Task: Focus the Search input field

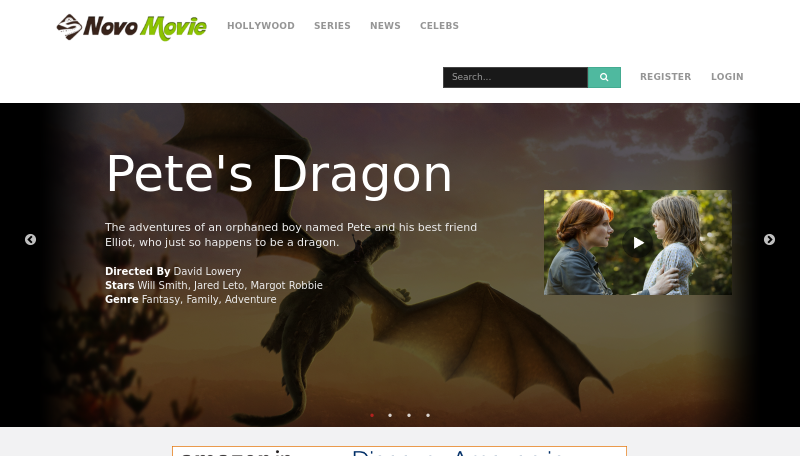Action: coord(515,77)
